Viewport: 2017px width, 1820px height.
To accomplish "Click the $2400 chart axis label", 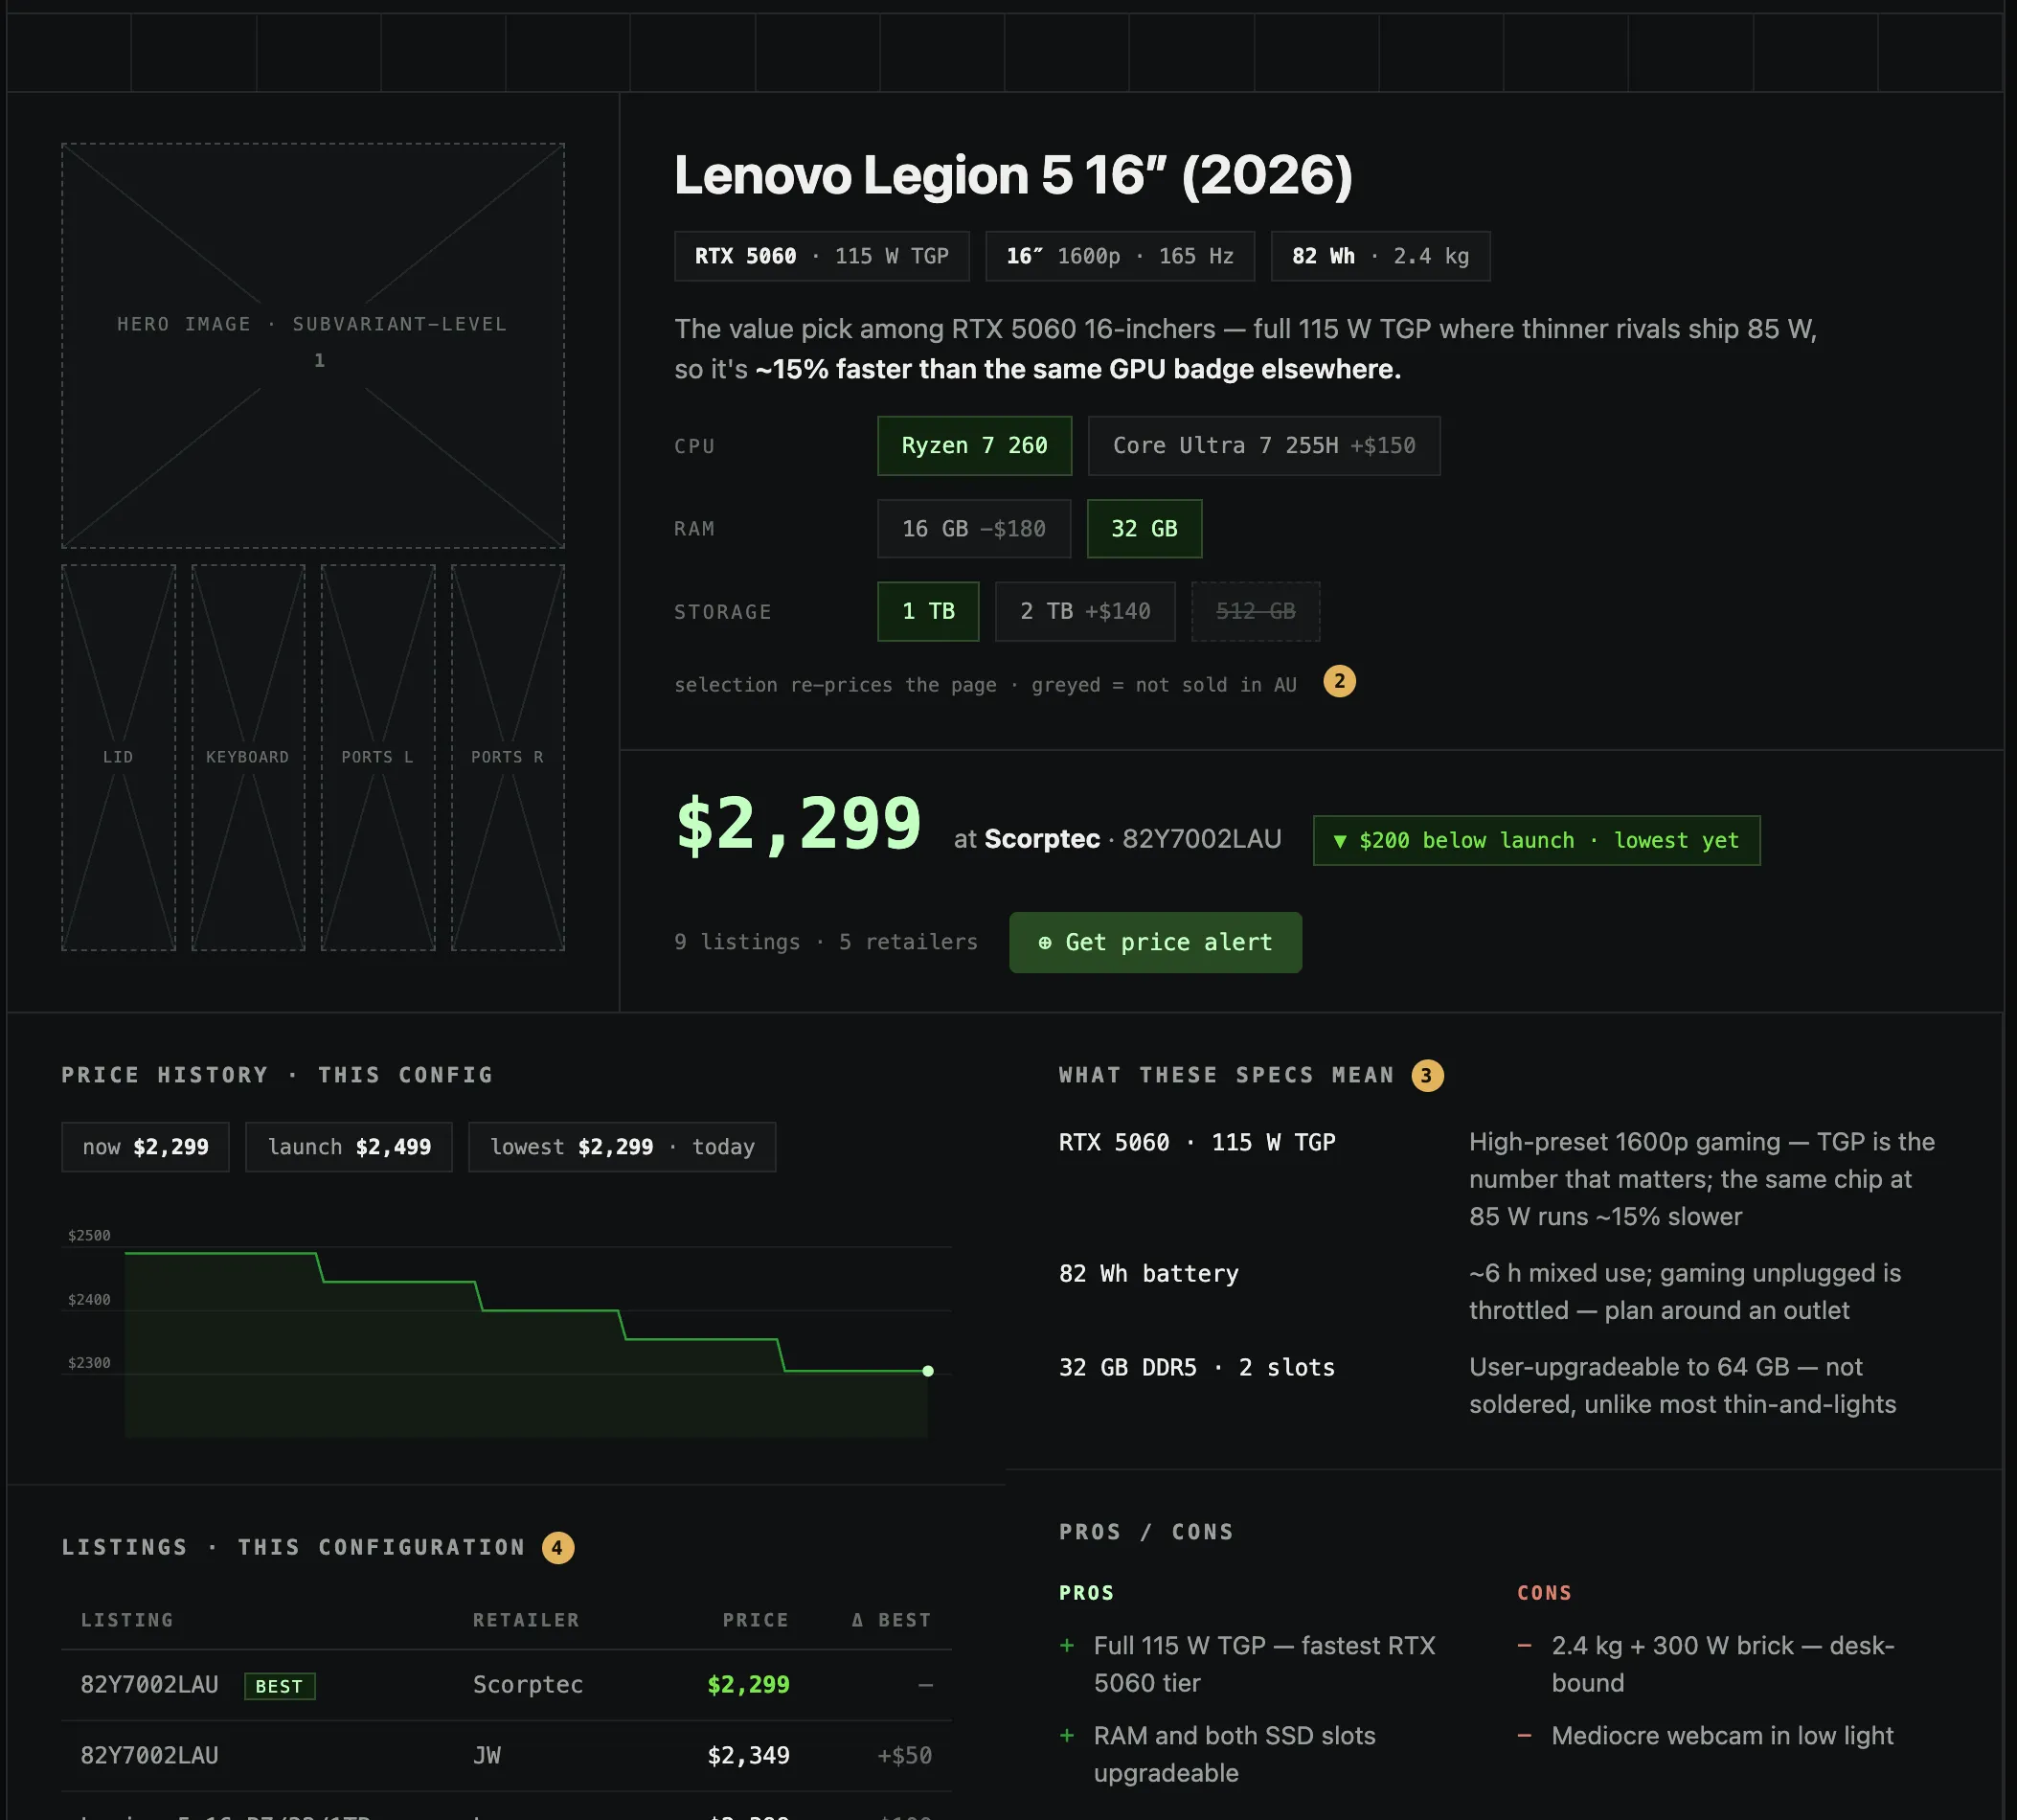I will point(89,1300).
